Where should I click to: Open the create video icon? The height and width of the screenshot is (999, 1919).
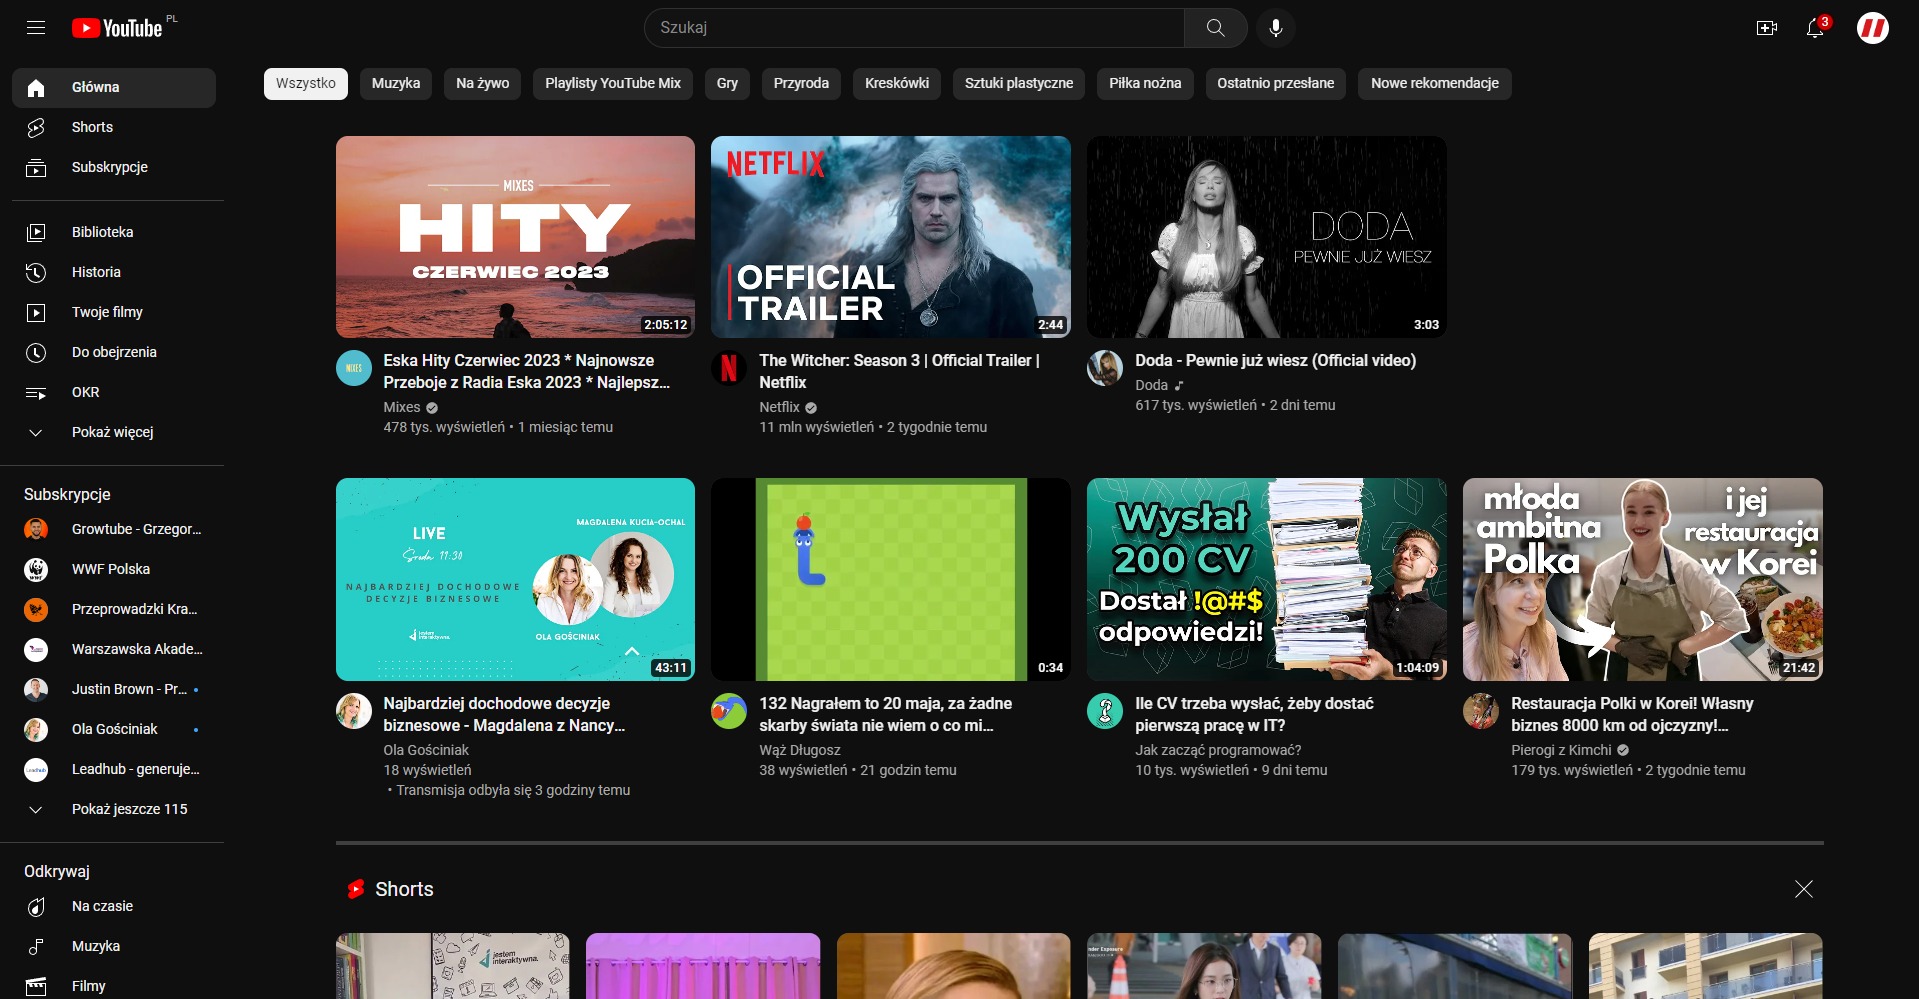pyautogui.click(x=1767, y=28)
